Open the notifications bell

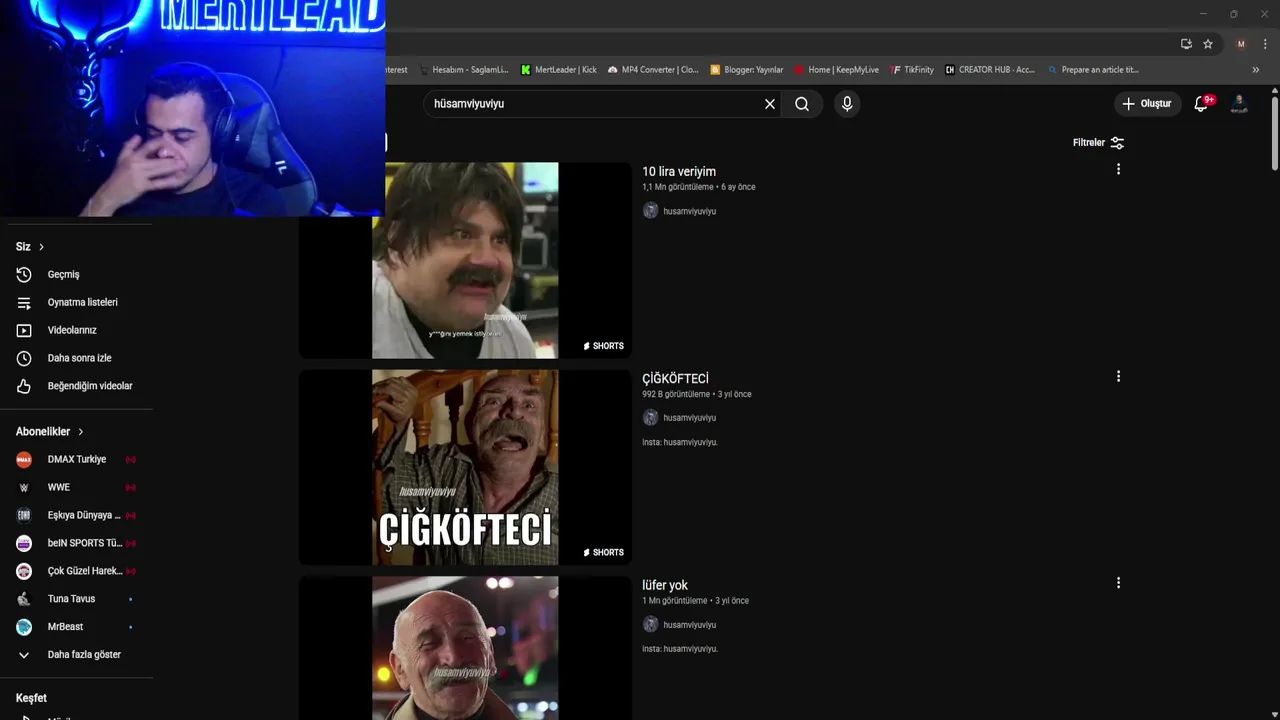(x=1202, y=103)
